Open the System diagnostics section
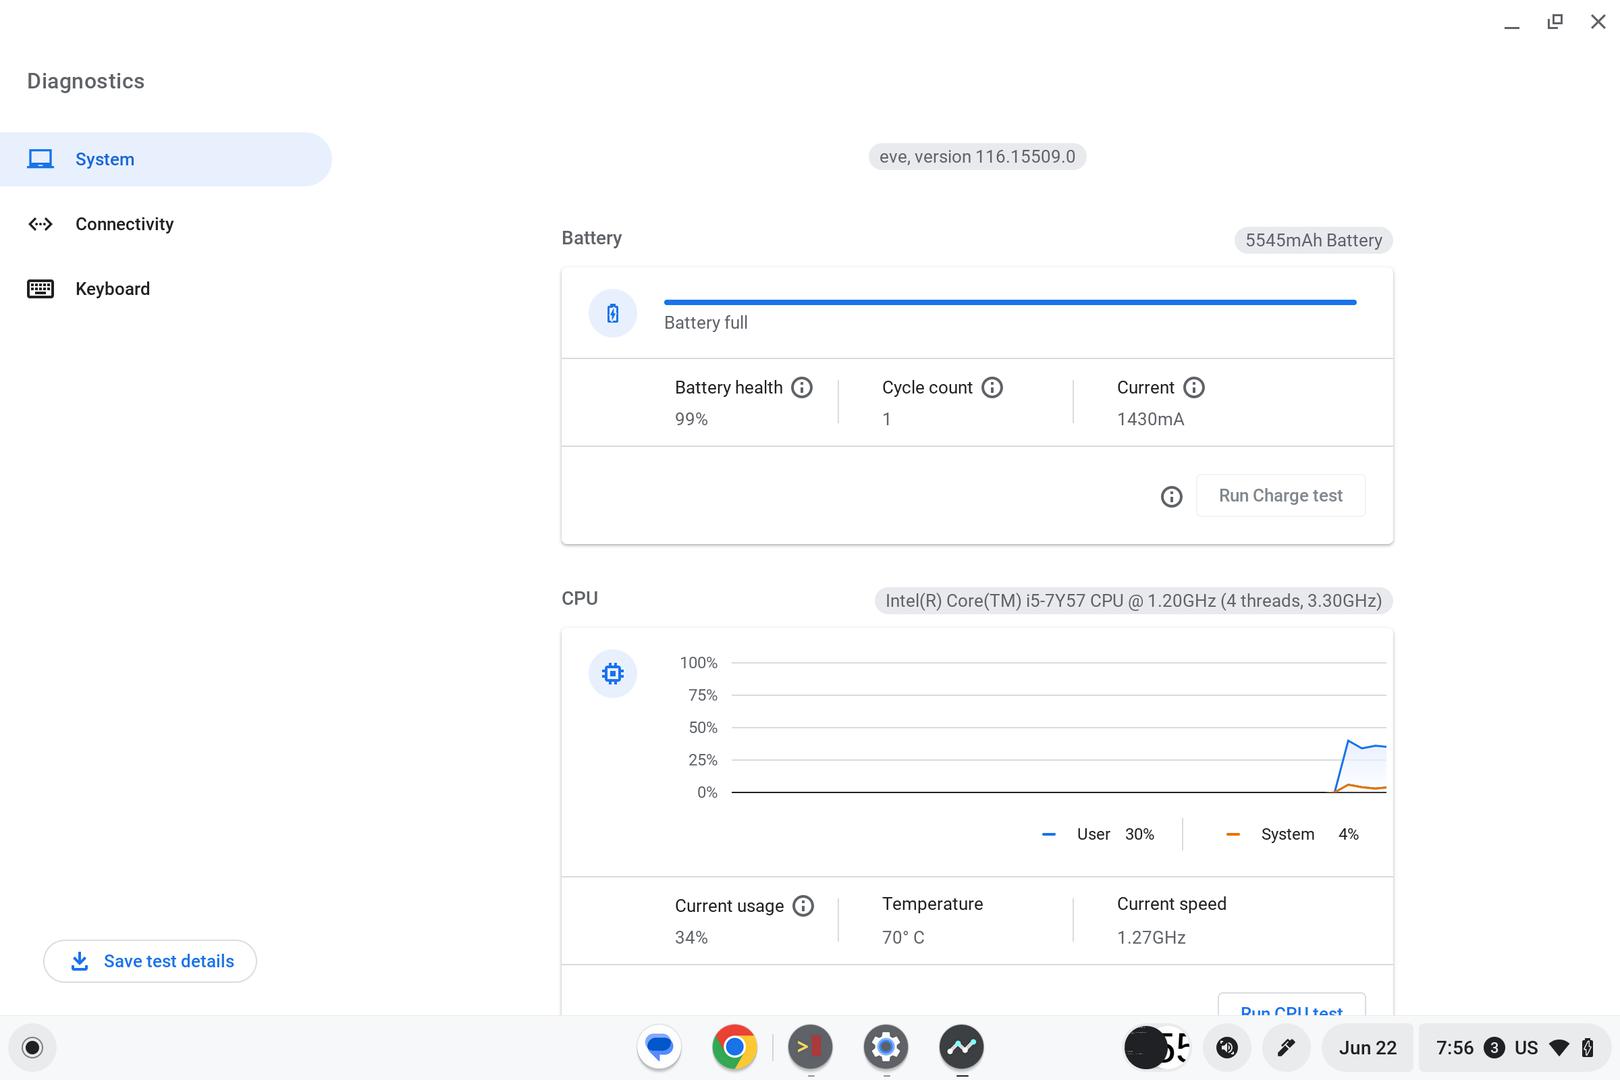The image size is (1620, 1080). 165,159
